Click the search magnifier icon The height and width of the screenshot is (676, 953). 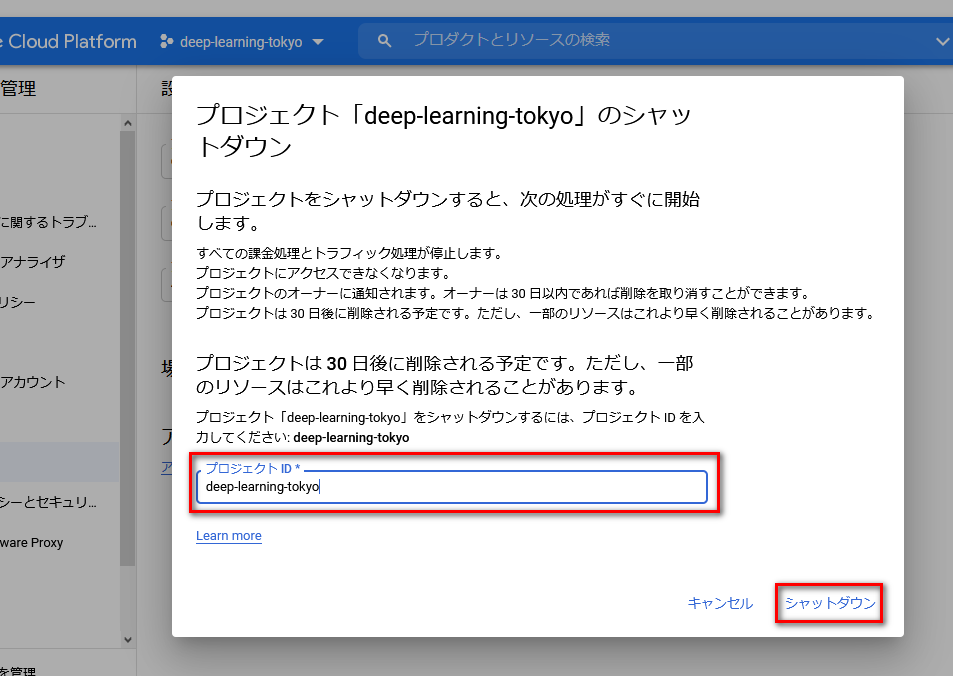click(384, 41)
